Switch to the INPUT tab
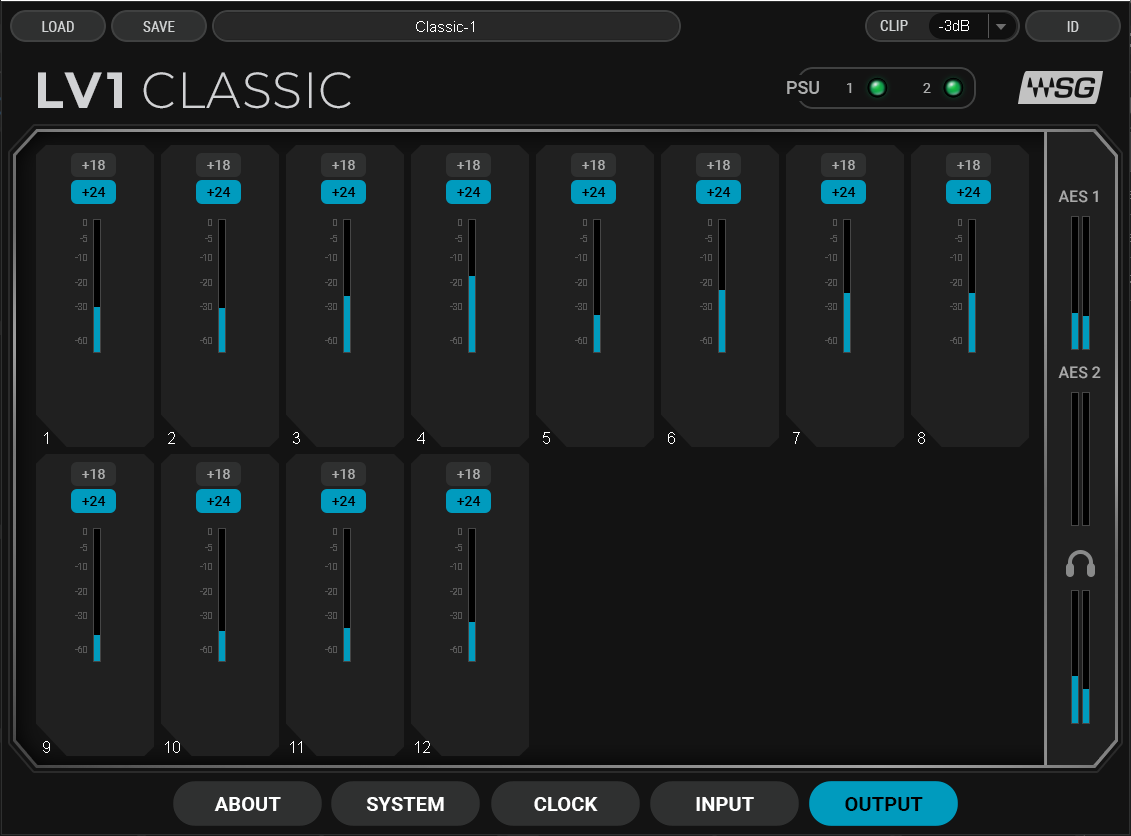 click(x=724, y=804)
